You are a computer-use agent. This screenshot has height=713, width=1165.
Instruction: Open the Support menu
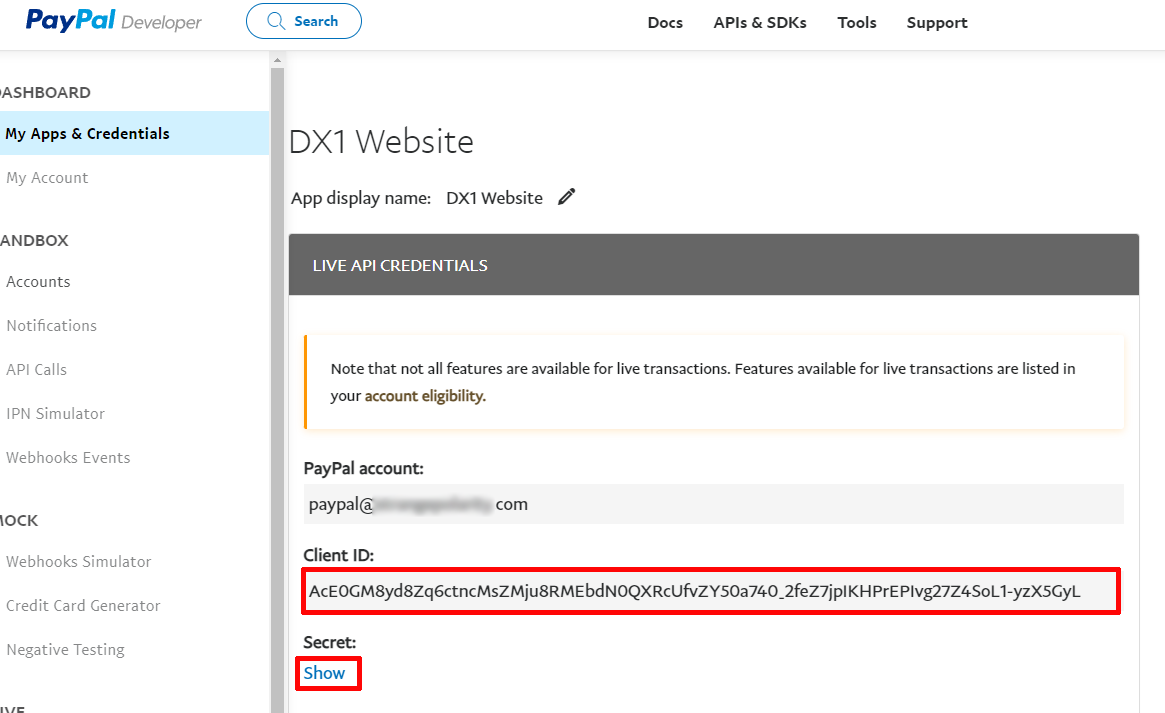937,23
